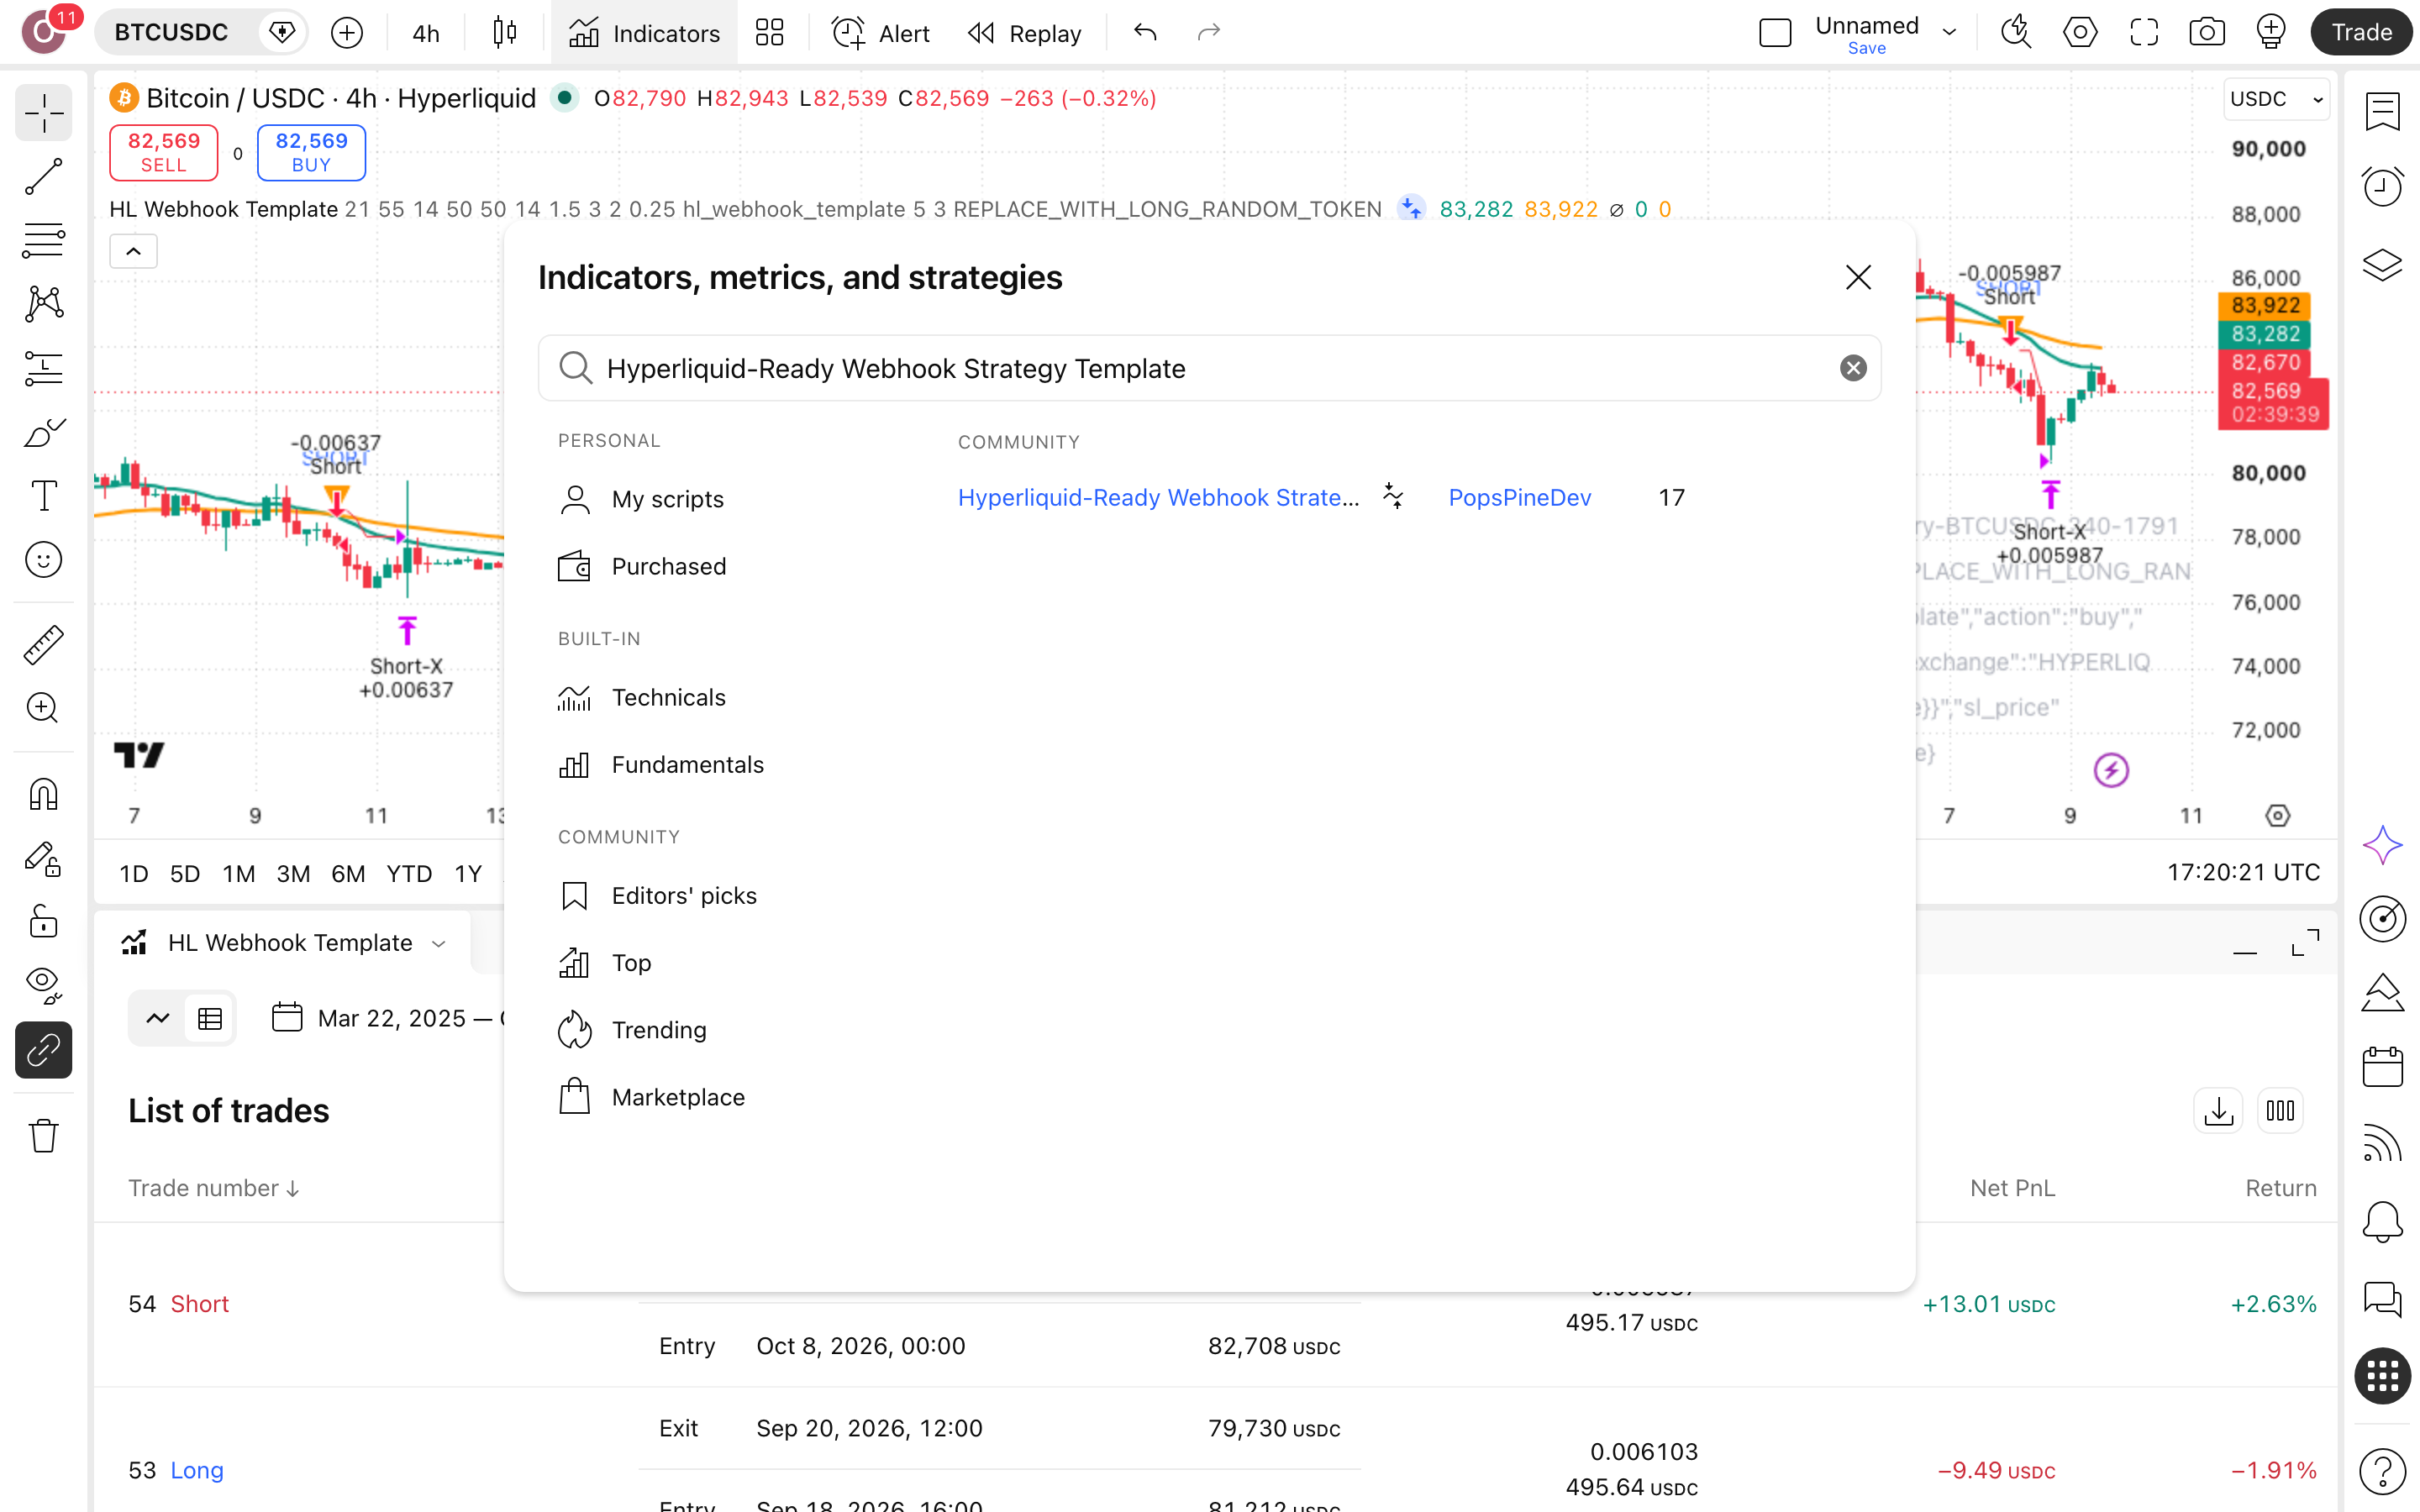
Task: Select the text annotation tool
Action: 43,496
